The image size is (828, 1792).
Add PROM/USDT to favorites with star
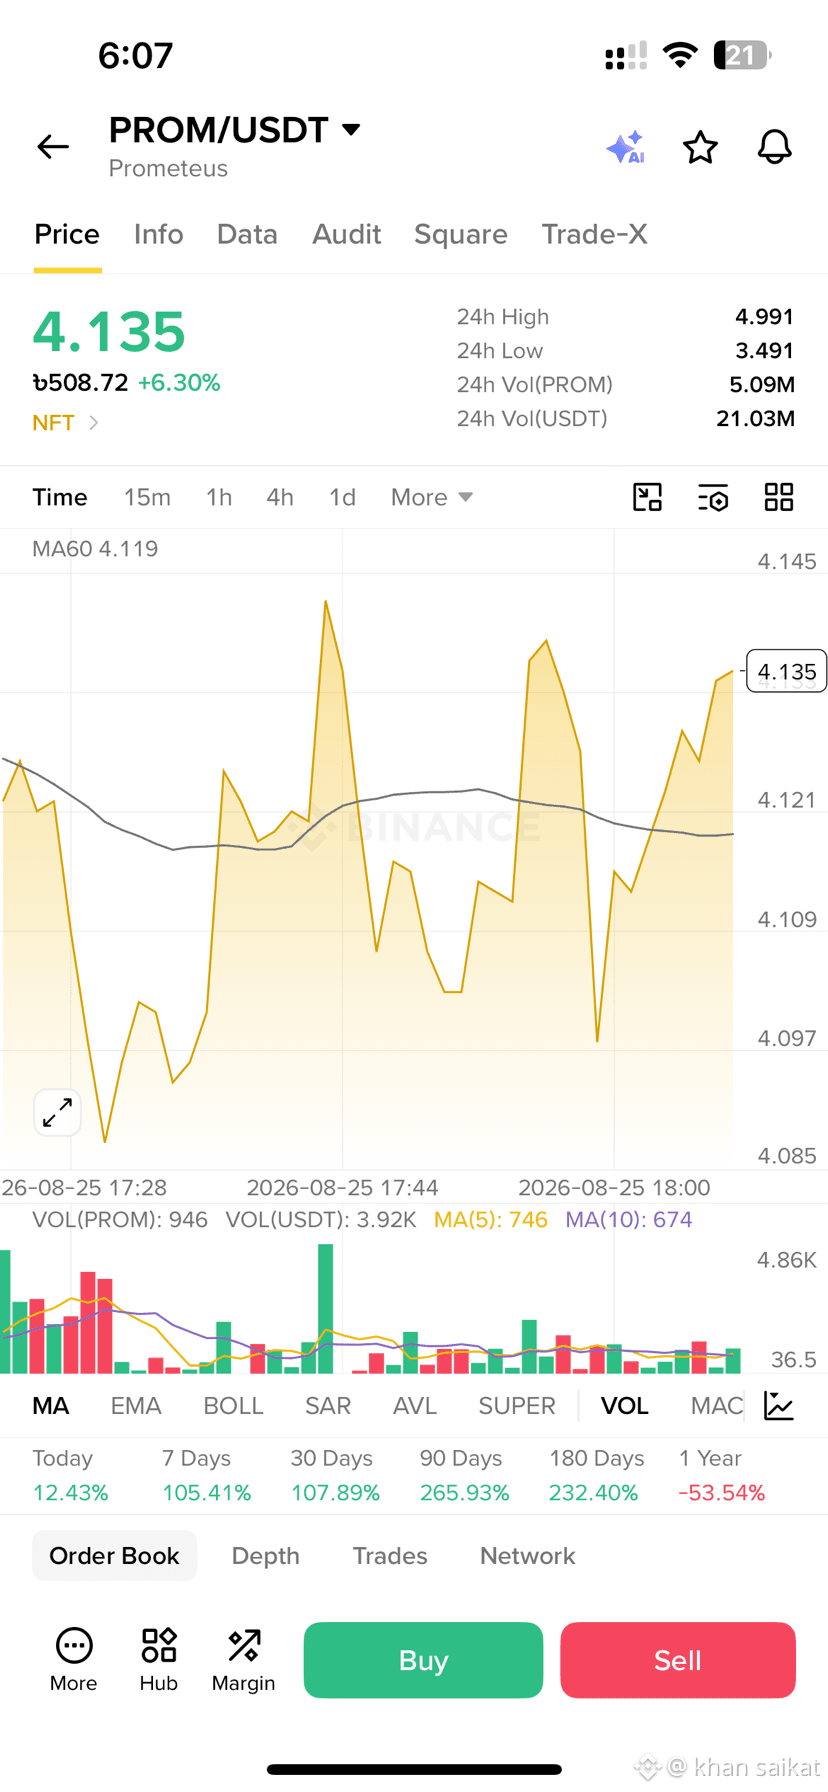(700, 147)
